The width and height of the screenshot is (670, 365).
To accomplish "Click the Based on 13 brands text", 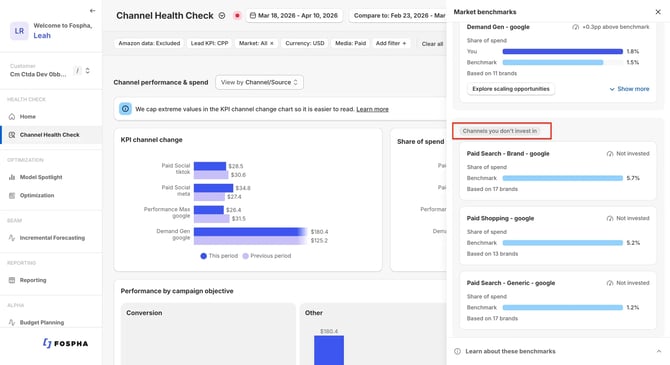I will pyautogui.click(x=492, y=253).
